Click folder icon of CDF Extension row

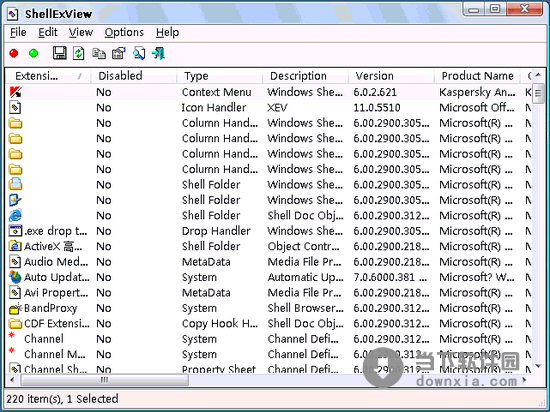pyautogui.click(x=15, y=324)
